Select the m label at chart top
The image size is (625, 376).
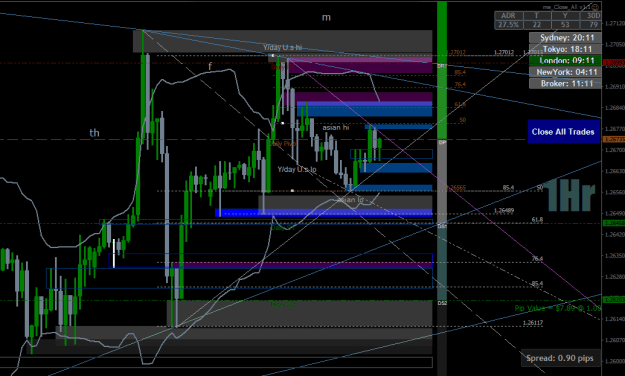(x=326, y=17)
